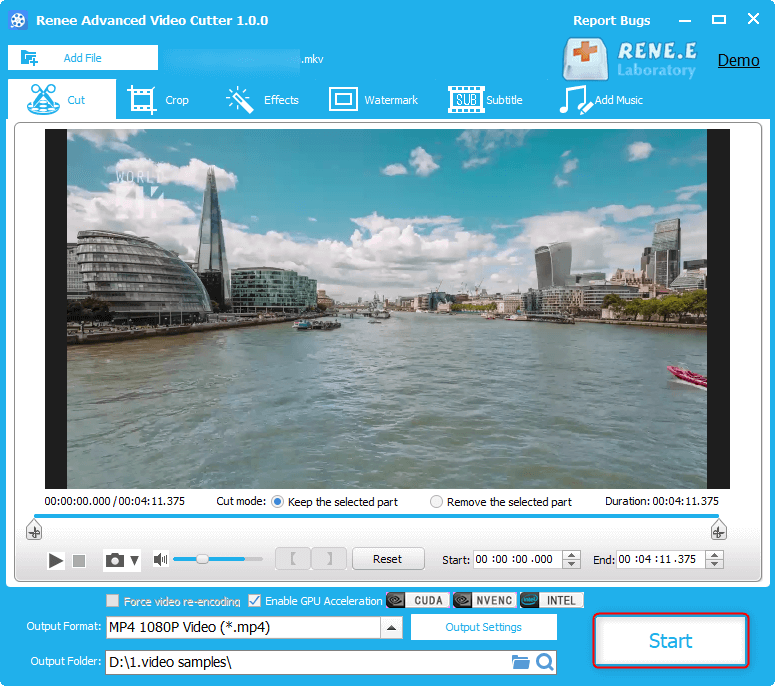The width and height of the screenshot is (775, 686).
Task: Stop video playback
Action: 79,560
